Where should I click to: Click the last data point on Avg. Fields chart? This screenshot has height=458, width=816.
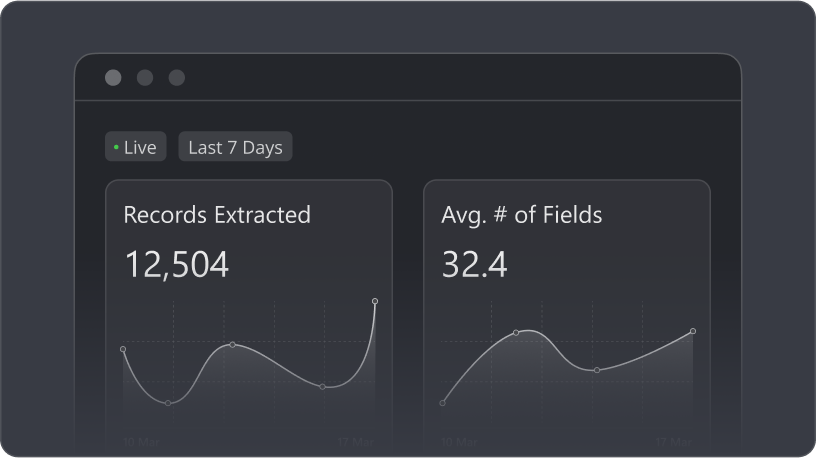coord(693,331)
